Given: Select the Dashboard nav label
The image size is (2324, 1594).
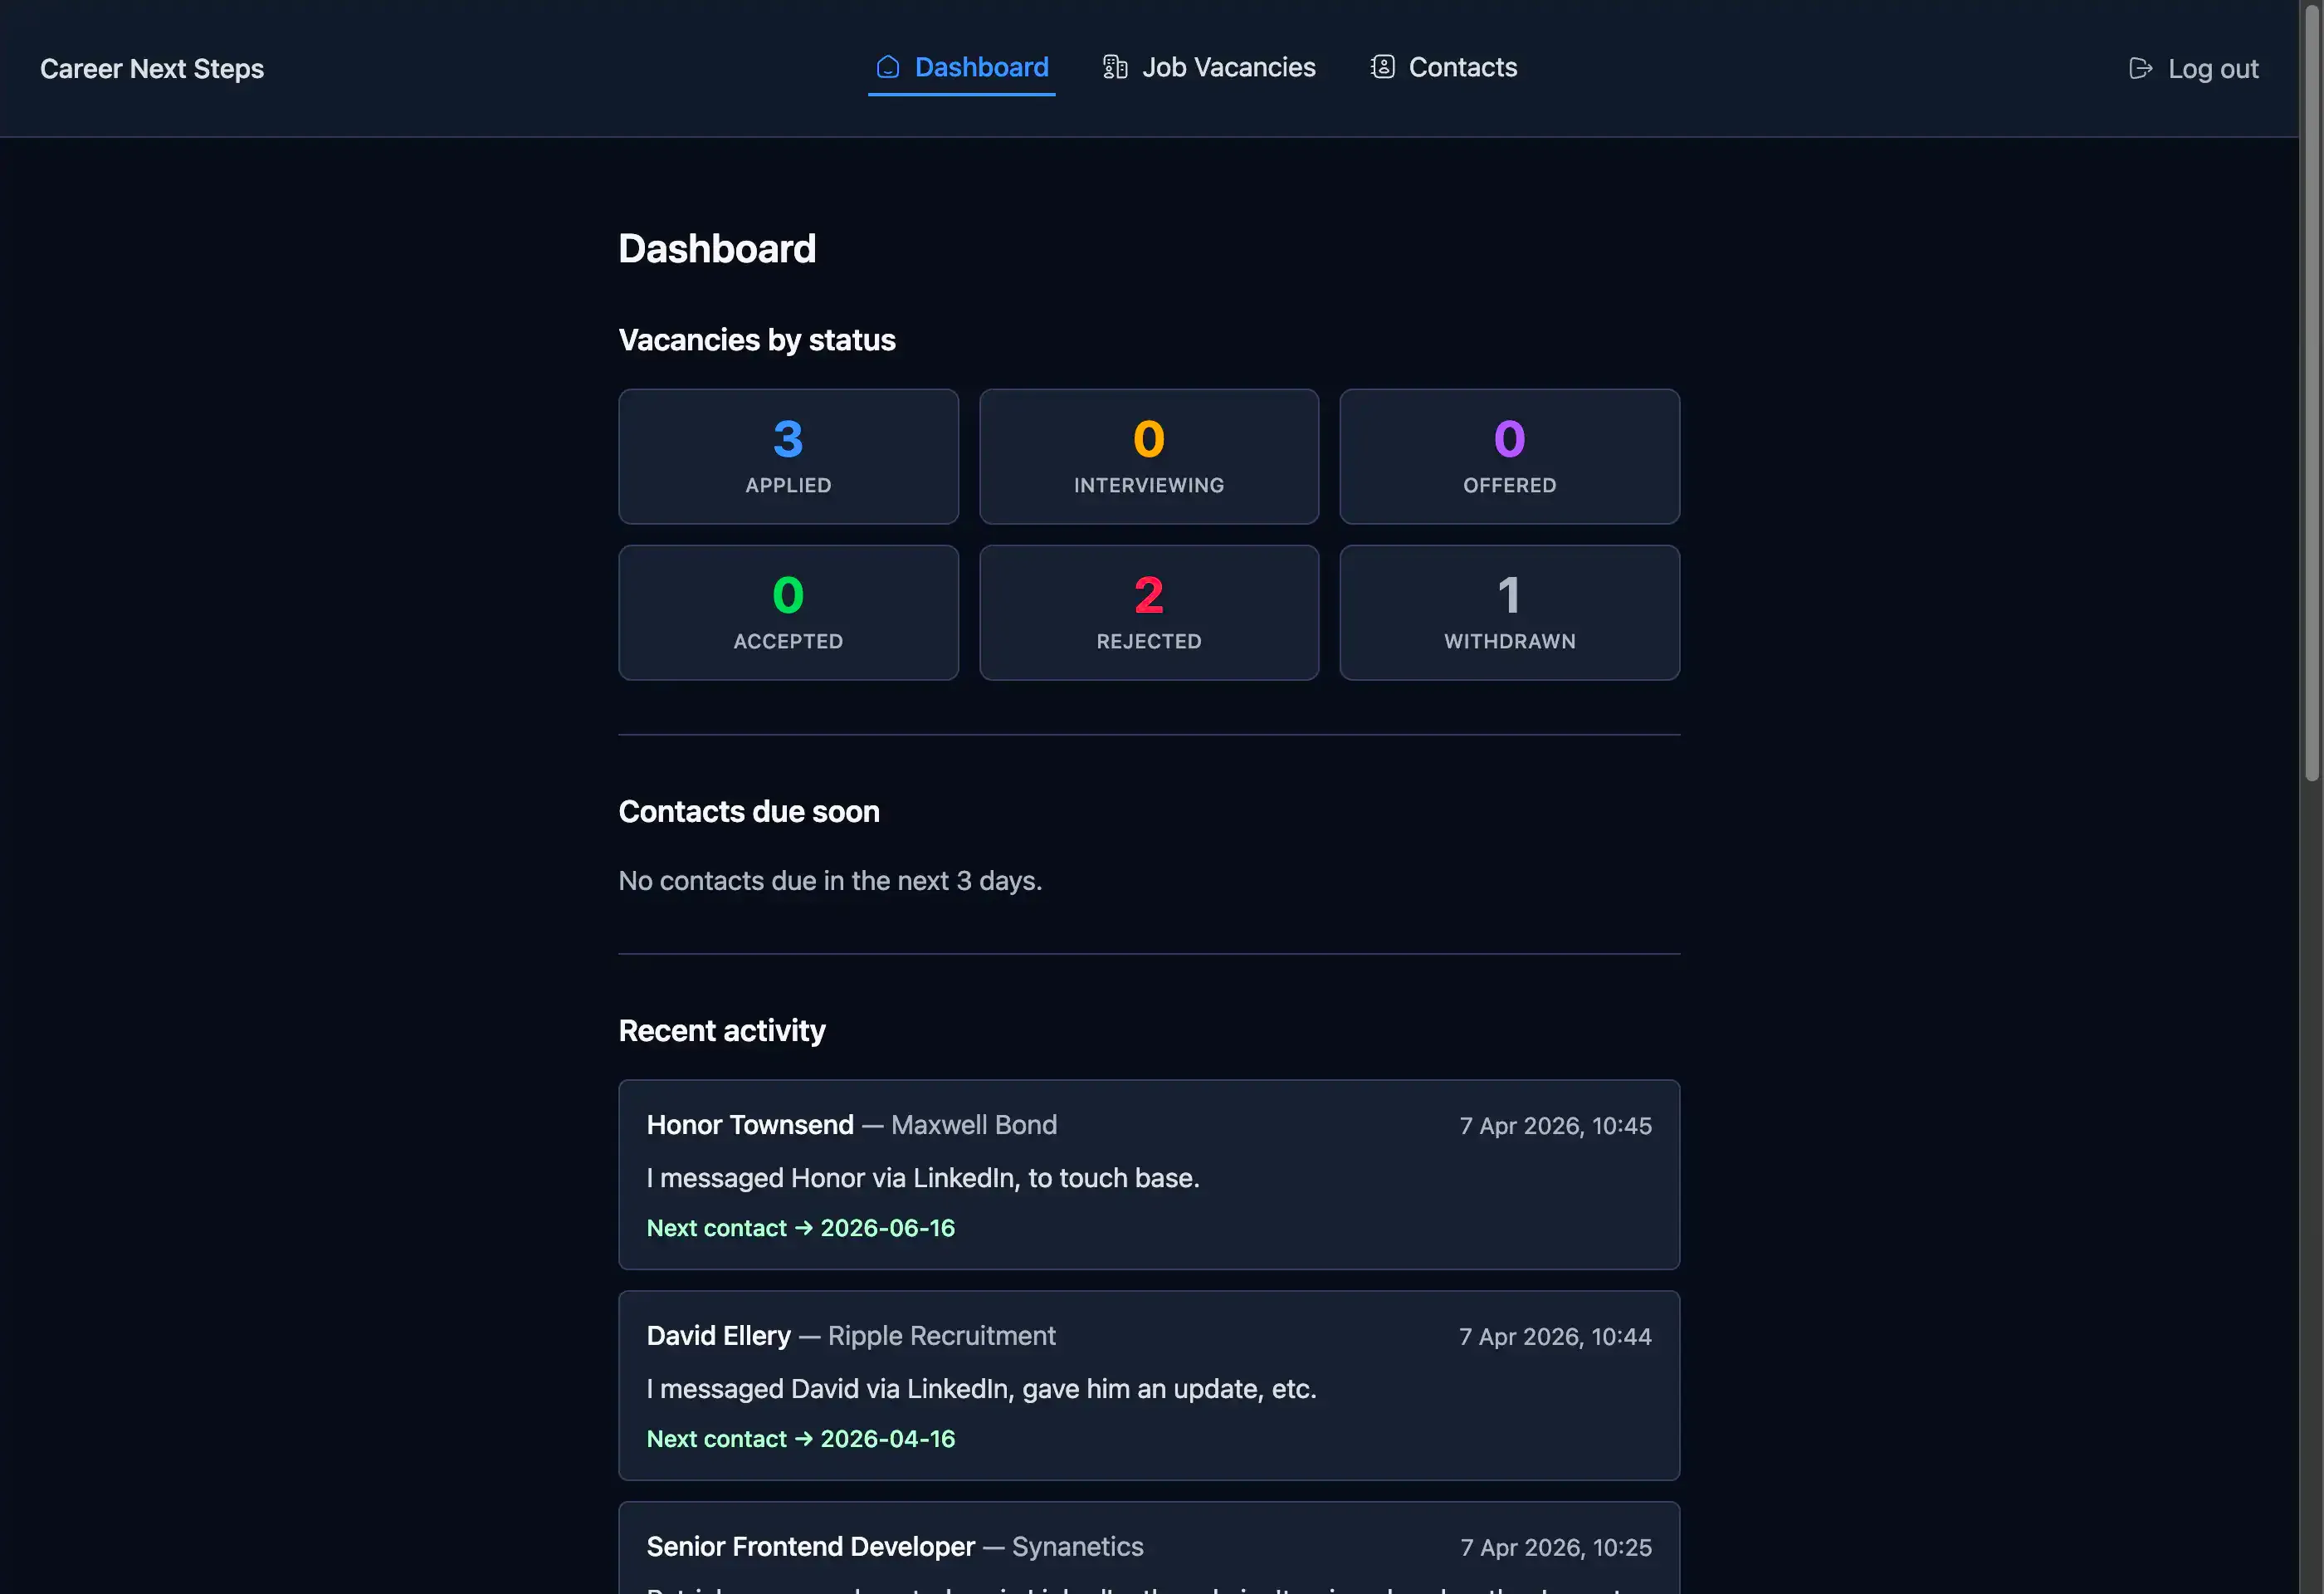Looking at the screenshot, I should (981, 67).
